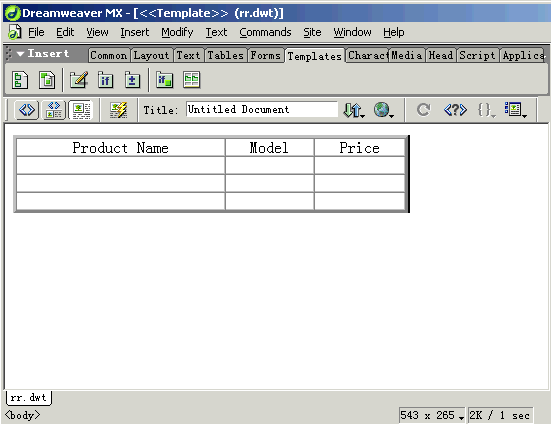Image resolution: width=551 pixels, height=424 pixels.
Task: Click the Repeating Table icon
Action: point(192,80)
